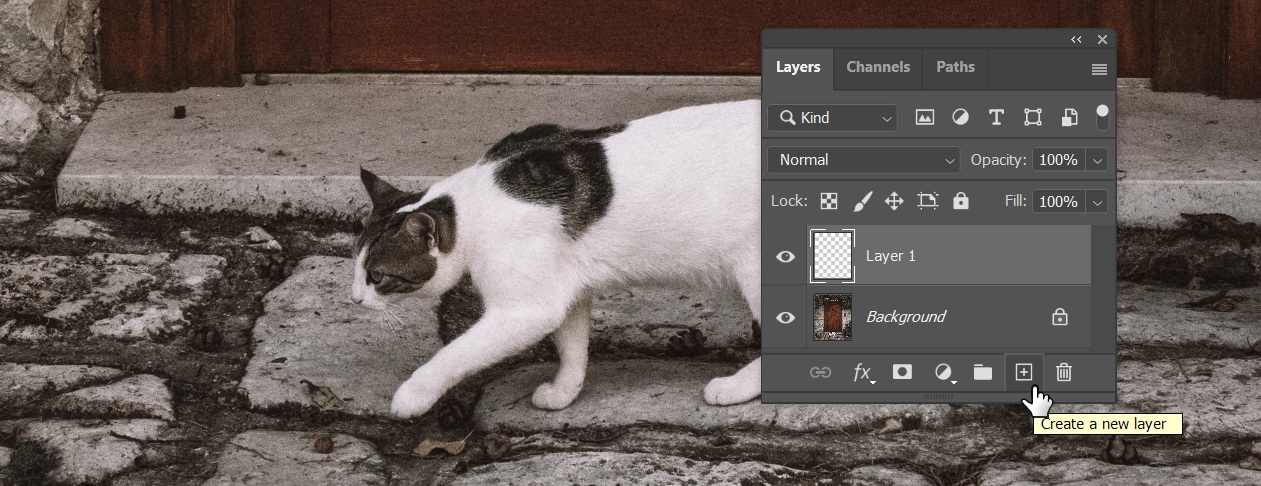Lock transparent pixels
The width and height of the screenshot is (1261, 486).
tap(829, 201)
